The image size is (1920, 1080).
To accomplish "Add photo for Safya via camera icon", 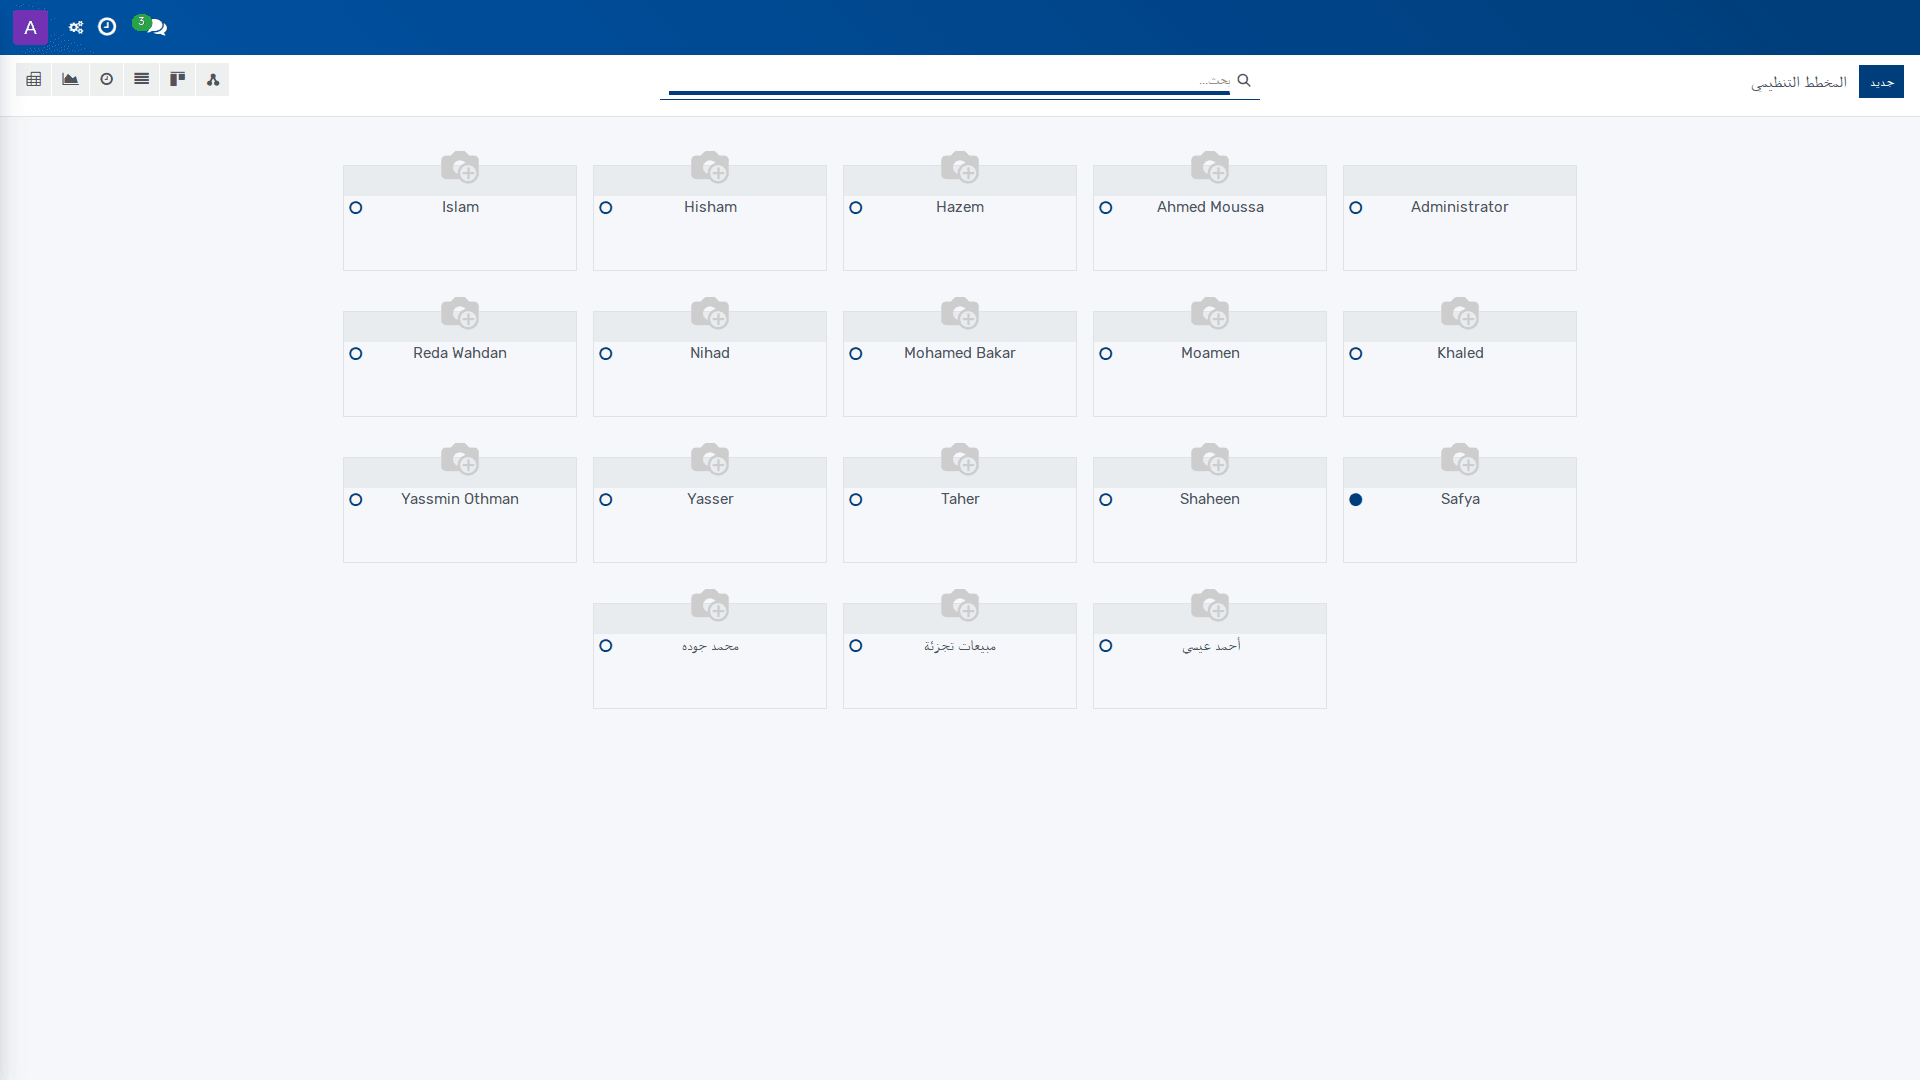I will 1460,459.
